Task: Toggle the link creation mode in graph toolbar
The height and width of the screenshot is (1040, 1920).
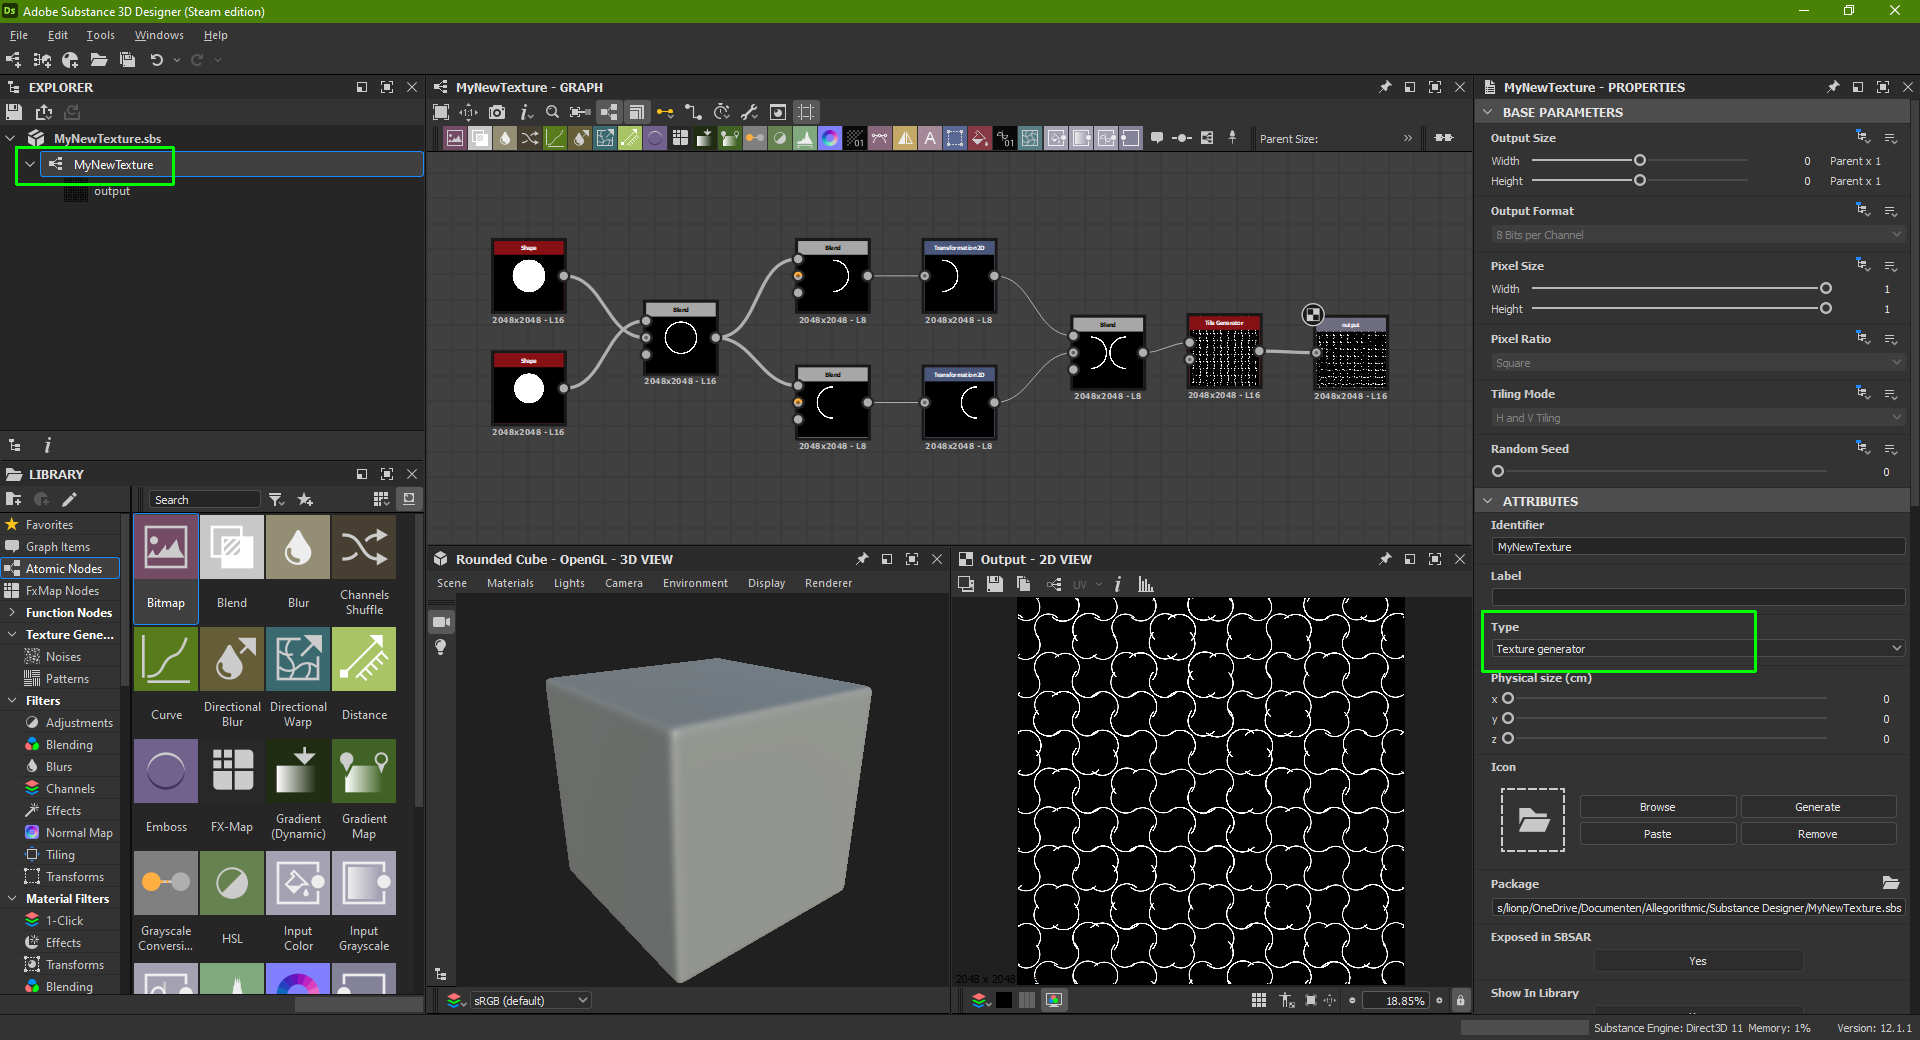Action: coord(665,112)
